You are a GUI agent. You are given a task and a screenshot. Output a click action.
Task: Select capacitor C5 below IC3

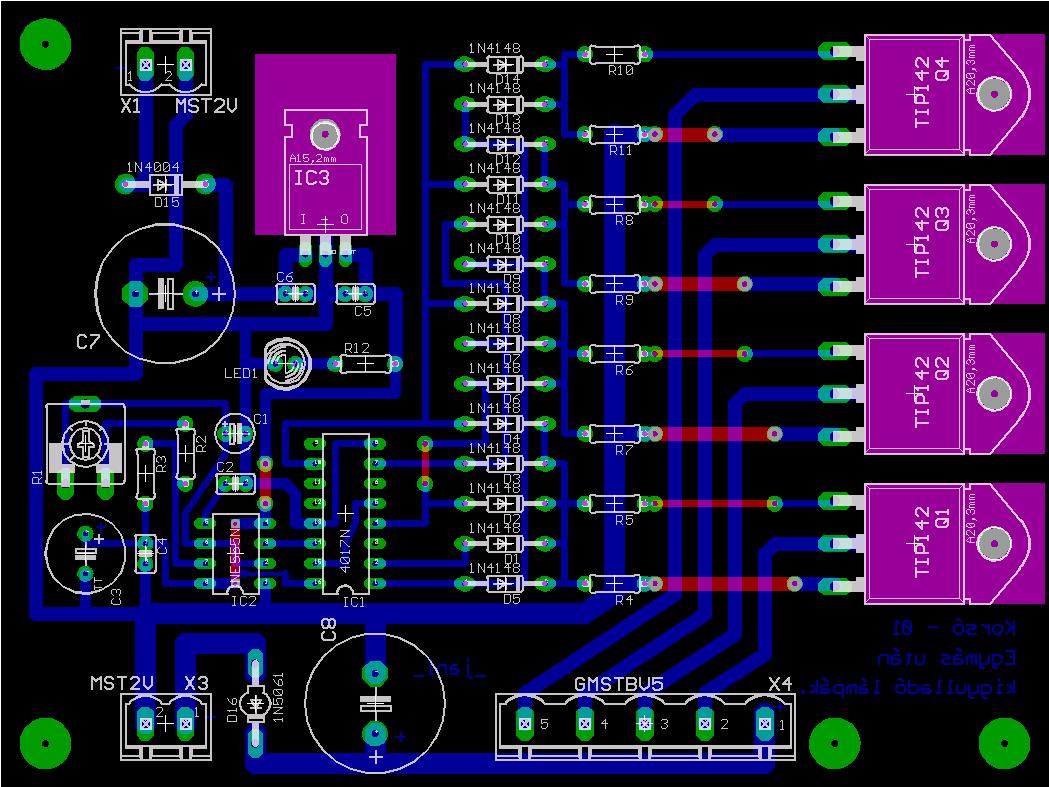(355, 293)
